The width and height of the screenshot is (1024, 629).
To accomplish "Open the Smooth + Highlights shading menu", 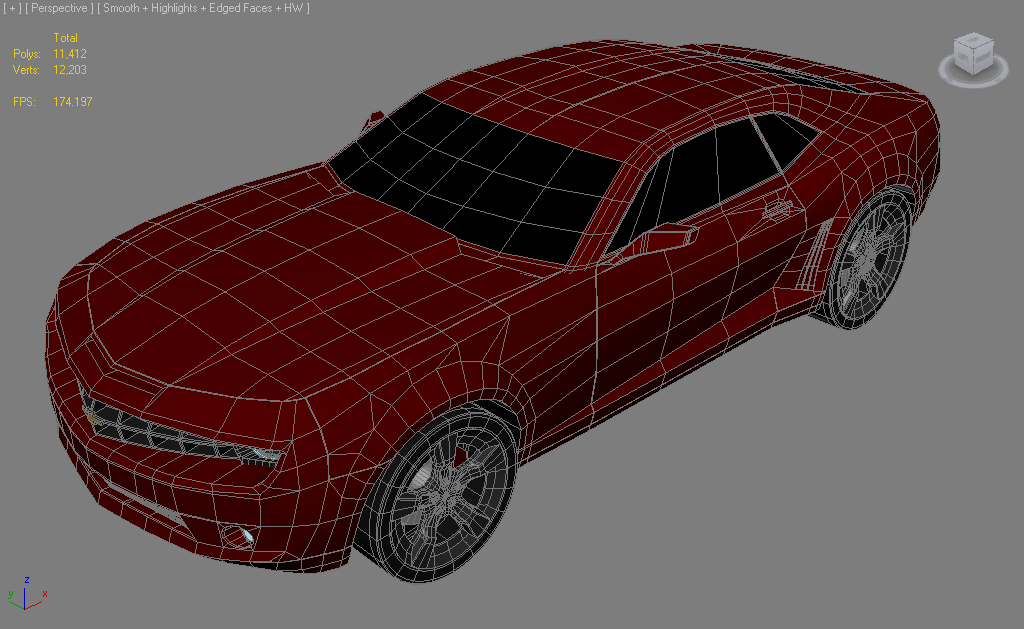I will pyautogui.click(x=204, y=8).
